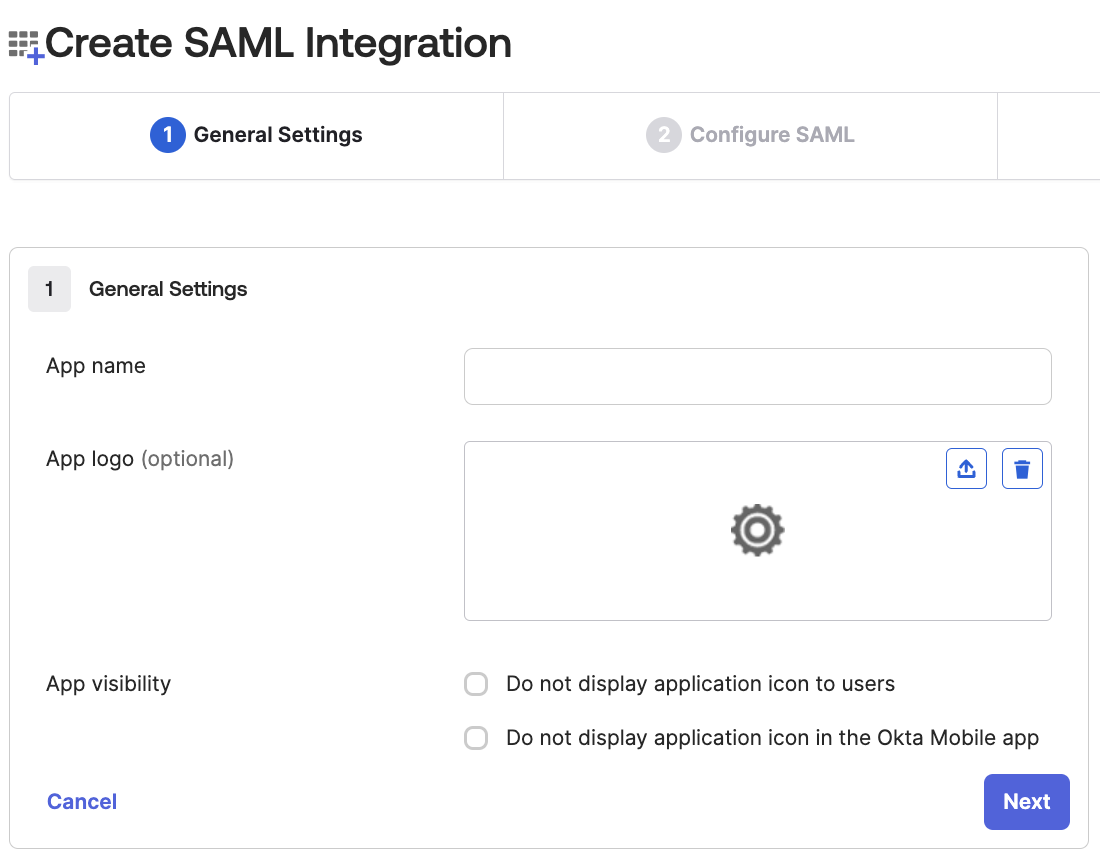Cancel the SAML integration creation
The height and width of the screenshot is (860, 1100).
[81, 801]
